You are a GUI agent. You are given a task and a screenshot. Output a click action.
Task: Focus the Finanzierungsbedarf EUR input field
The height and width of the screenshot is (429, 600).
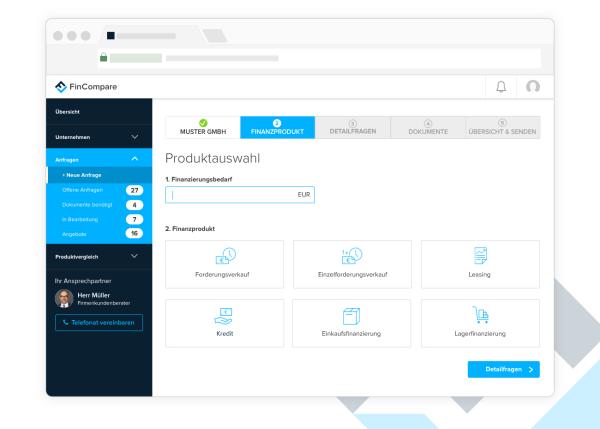(x=240, y=195)
